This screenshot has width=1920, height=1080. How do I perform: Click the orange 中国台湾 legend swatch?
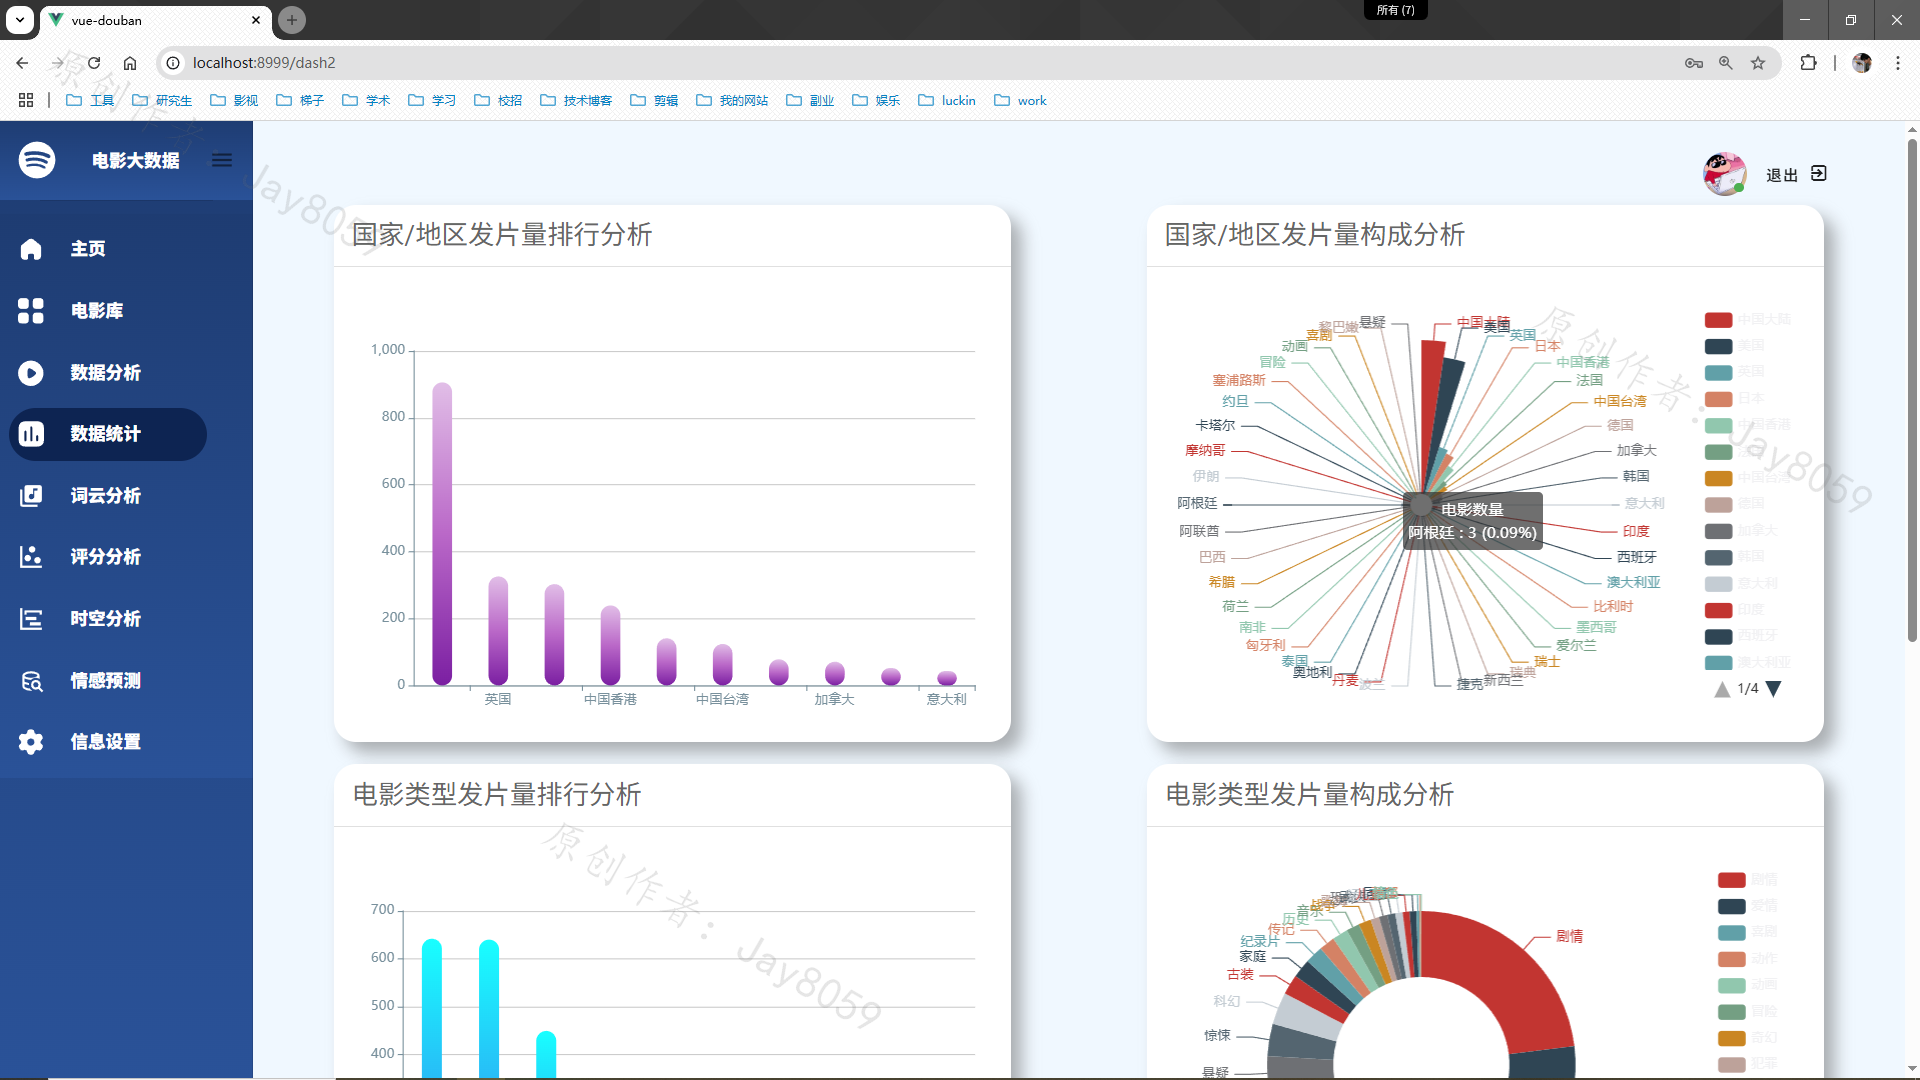pos(1718,478)
